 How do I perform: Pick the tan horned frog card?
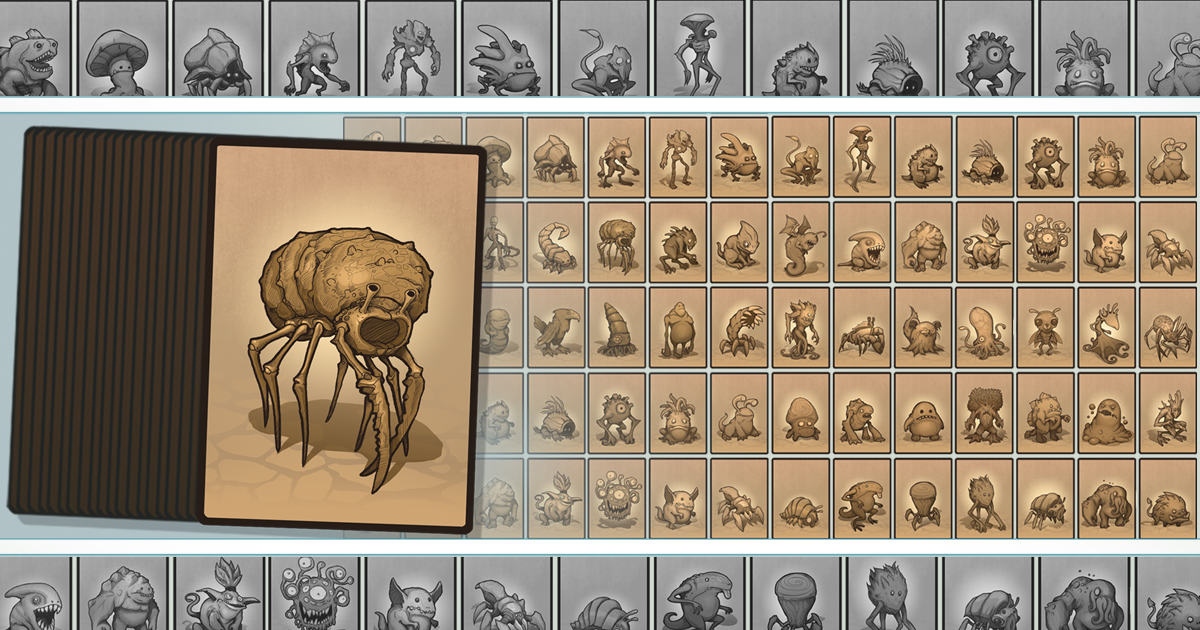740,156
